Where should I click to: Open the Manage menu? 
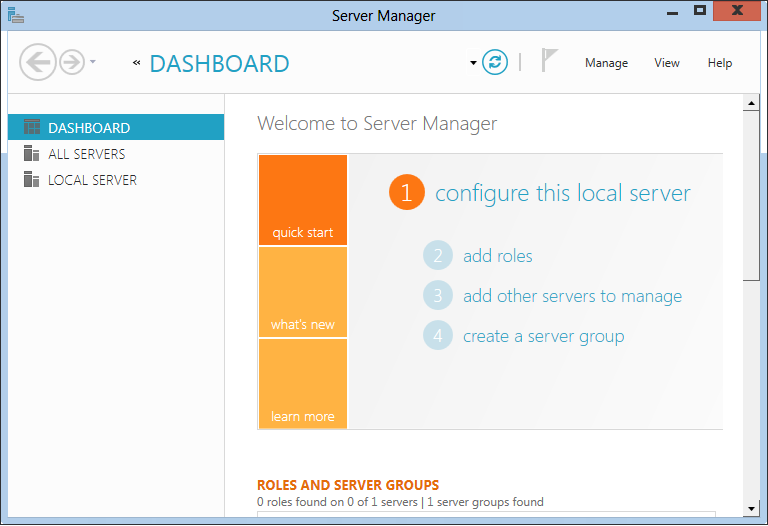[606, 63]
